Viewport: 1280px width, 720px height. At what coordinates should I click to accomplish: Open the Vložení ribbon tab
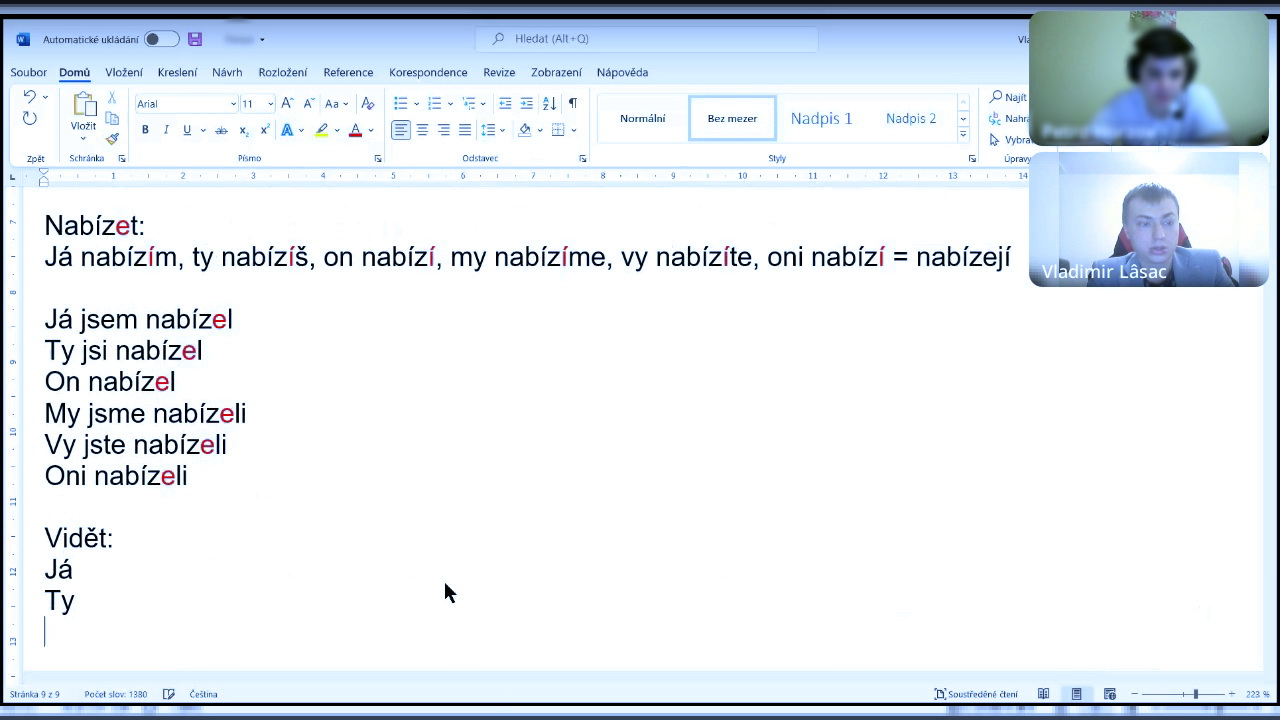click(124, 72)
